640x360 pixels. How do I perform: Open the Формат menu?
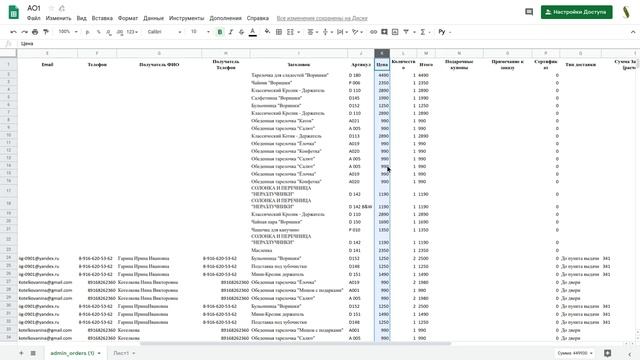pos(128,18)
